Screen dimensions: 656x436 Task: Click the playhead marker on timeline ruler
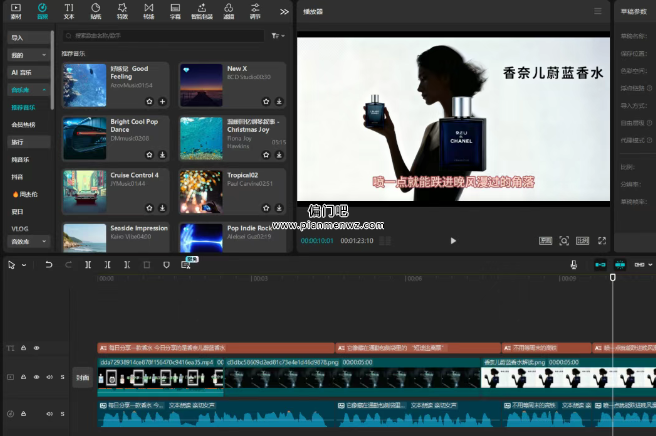point(613,278)
